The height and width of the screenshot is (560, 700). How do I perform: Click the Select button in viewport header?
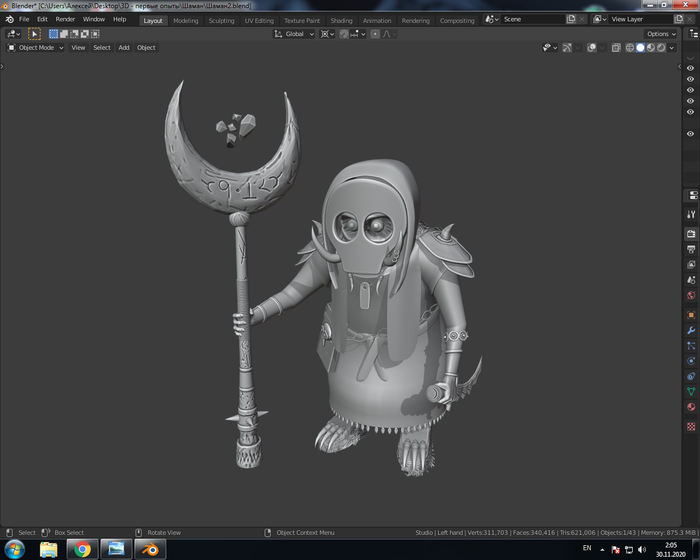click(102, 47)
